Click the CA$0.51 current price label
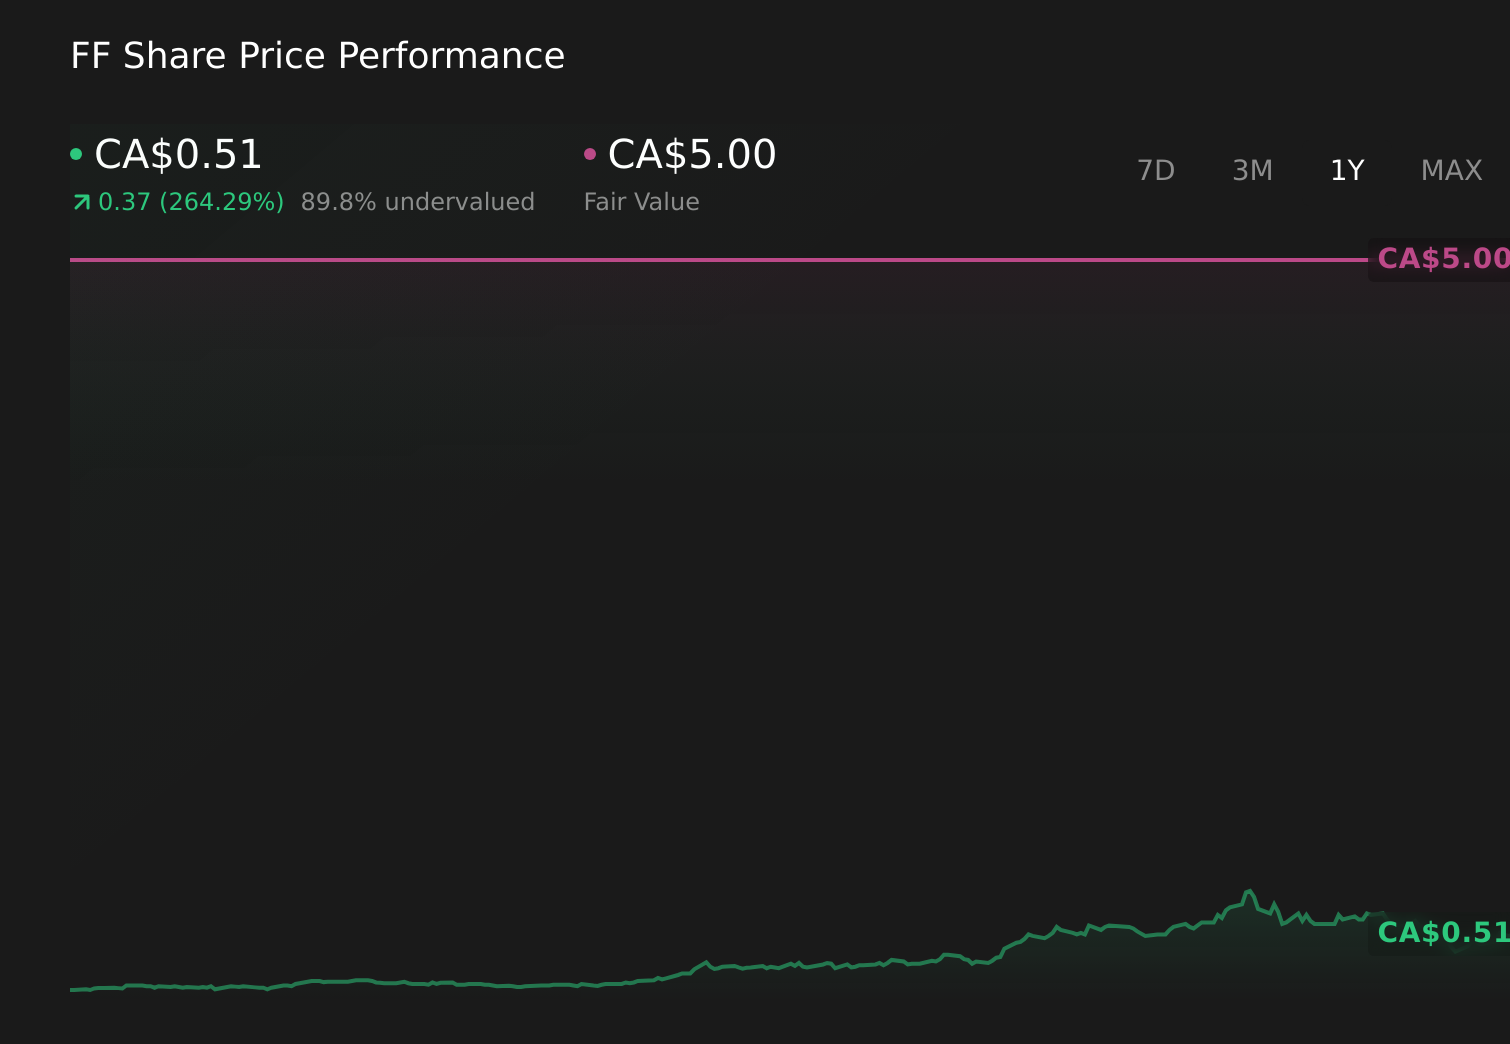1510x1044 pixels. pos(177,154)
